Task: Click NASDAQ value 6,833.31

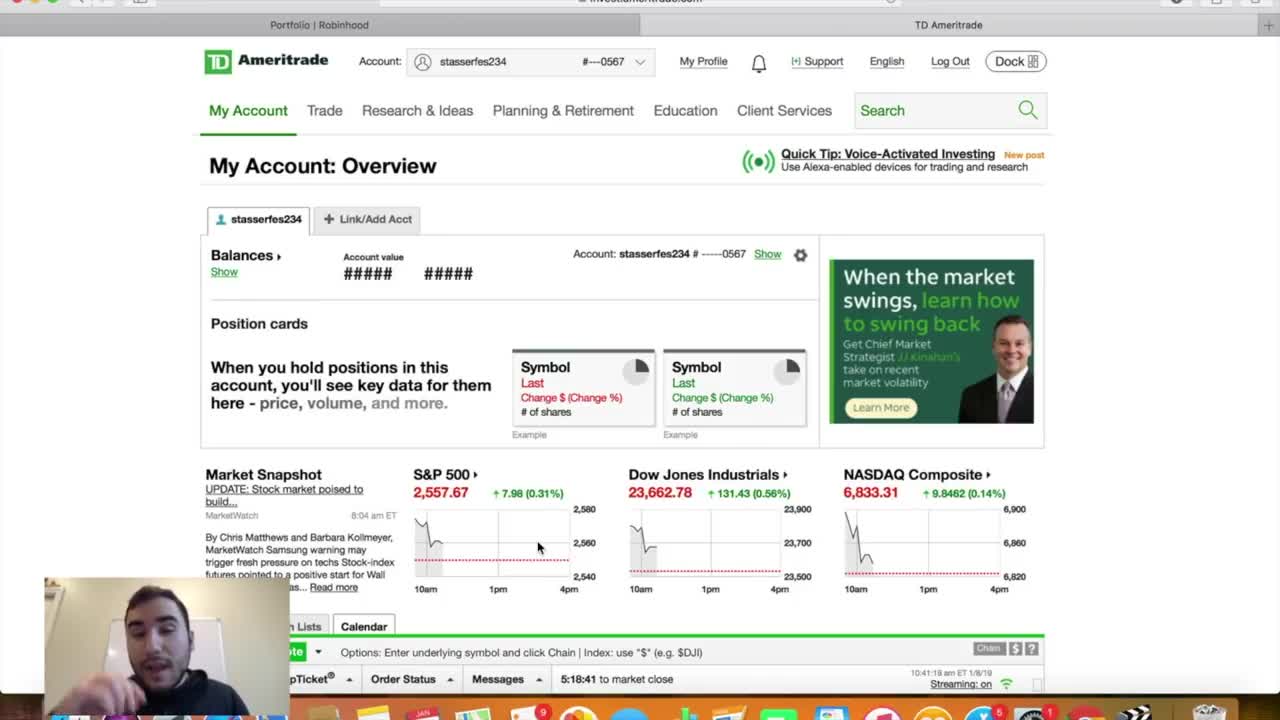Action: click(871, 493)
